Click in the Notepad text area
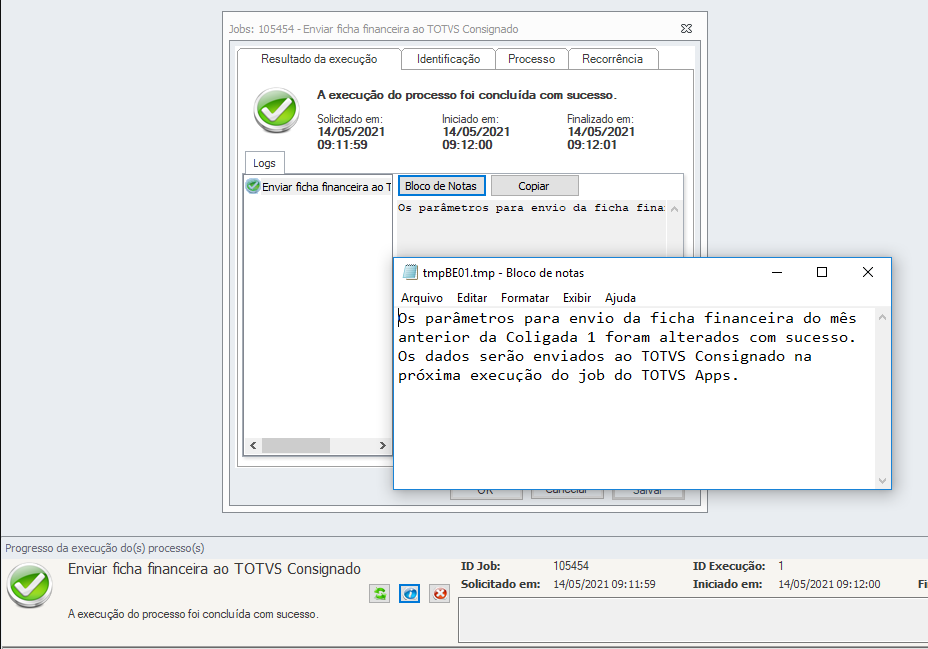The image size is (928, 649). [634, 398]
